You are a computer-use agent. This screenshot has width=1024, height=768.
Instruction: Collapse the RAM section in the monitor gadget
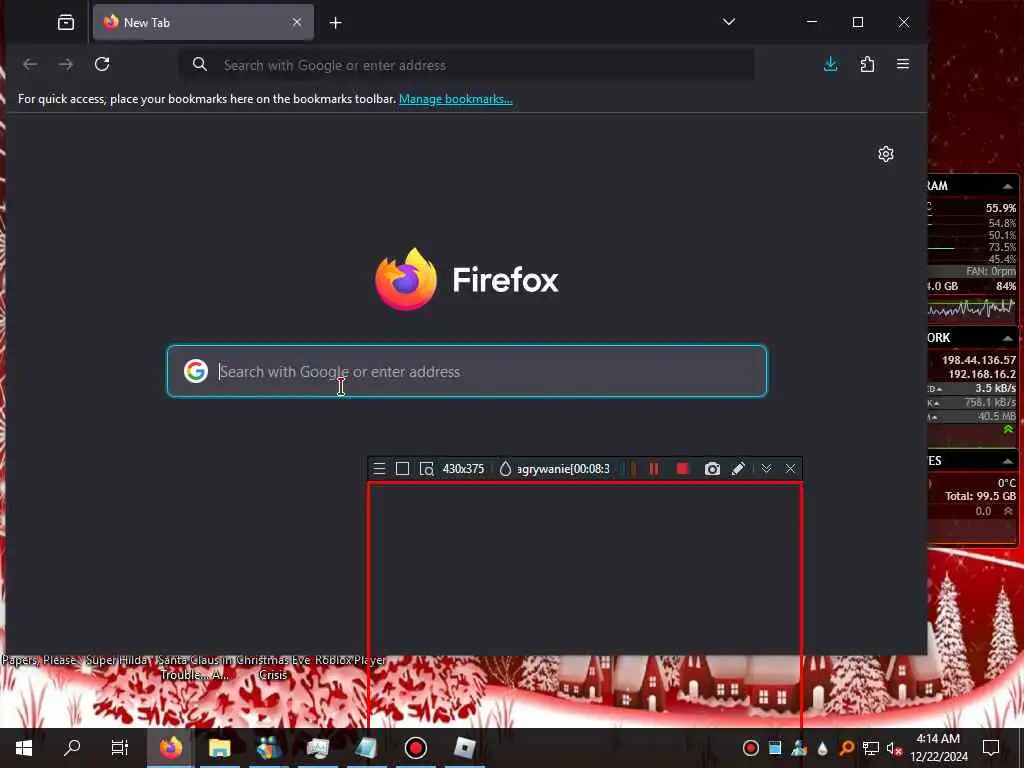pos(1007,187)
